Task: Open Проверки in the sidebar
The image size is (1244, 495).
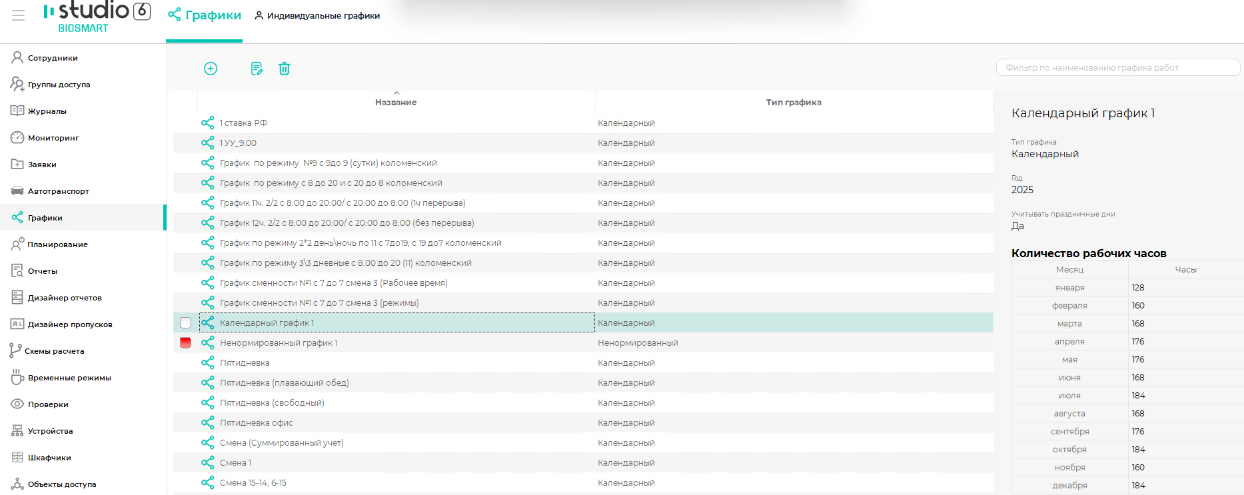Action: coord(48,404)
